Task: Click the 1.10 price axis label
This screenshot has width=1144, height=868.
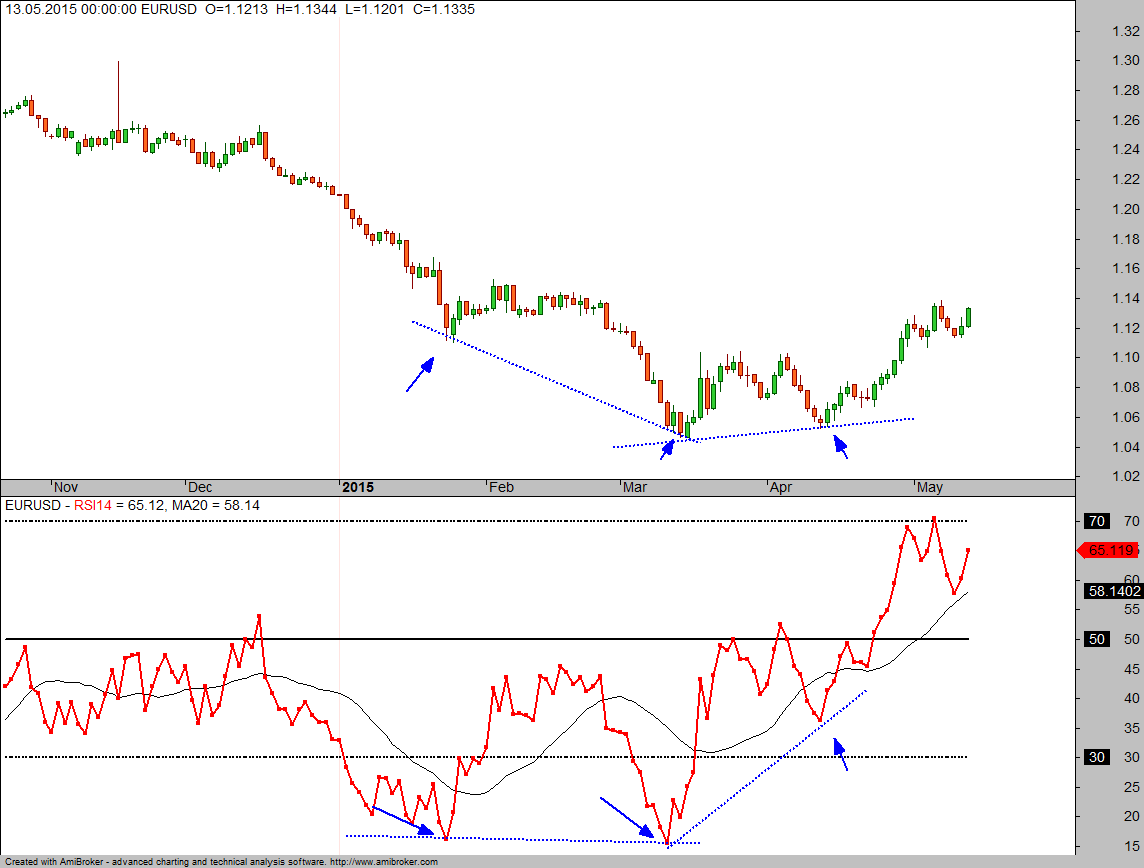Action: 1126,357
